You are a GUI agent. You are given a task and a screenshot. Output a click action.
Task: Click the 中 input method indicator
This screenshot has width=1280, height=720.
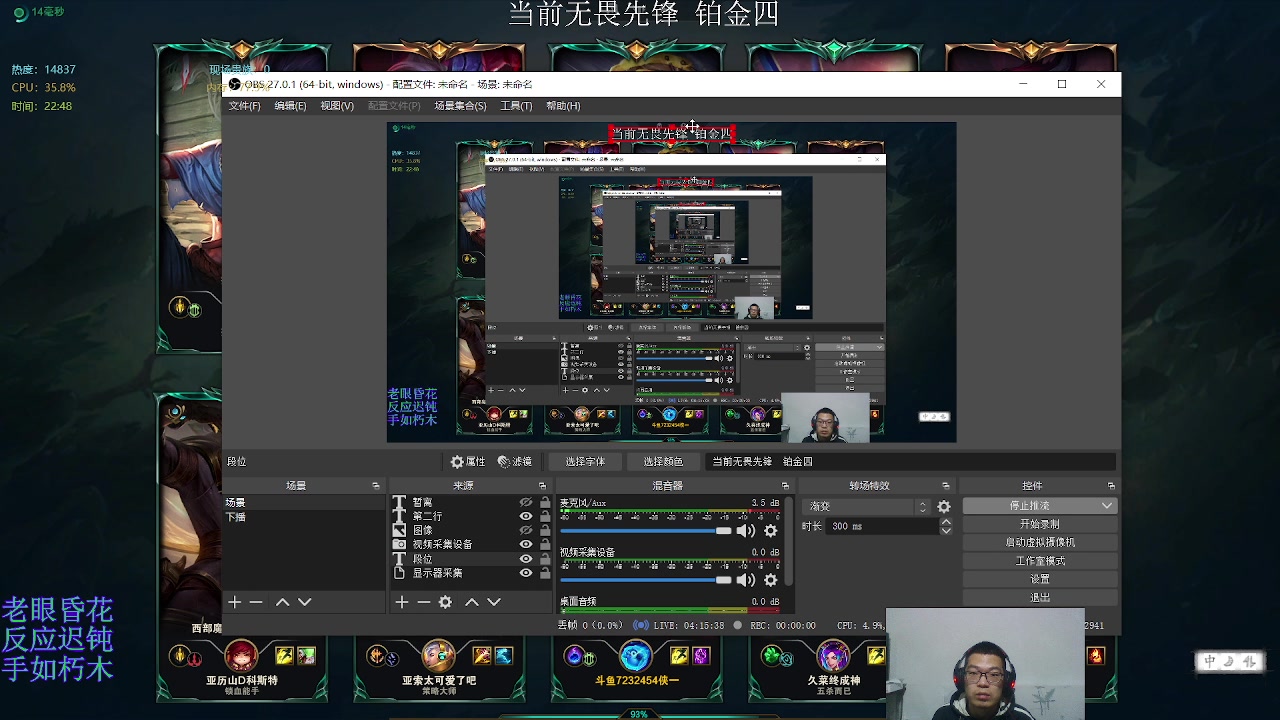pos(1210,661)
